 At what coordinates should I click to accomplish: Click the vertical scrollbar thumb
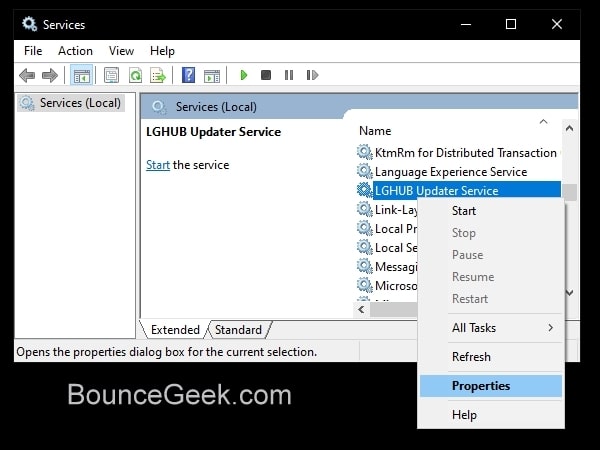(x=570, y=192)
